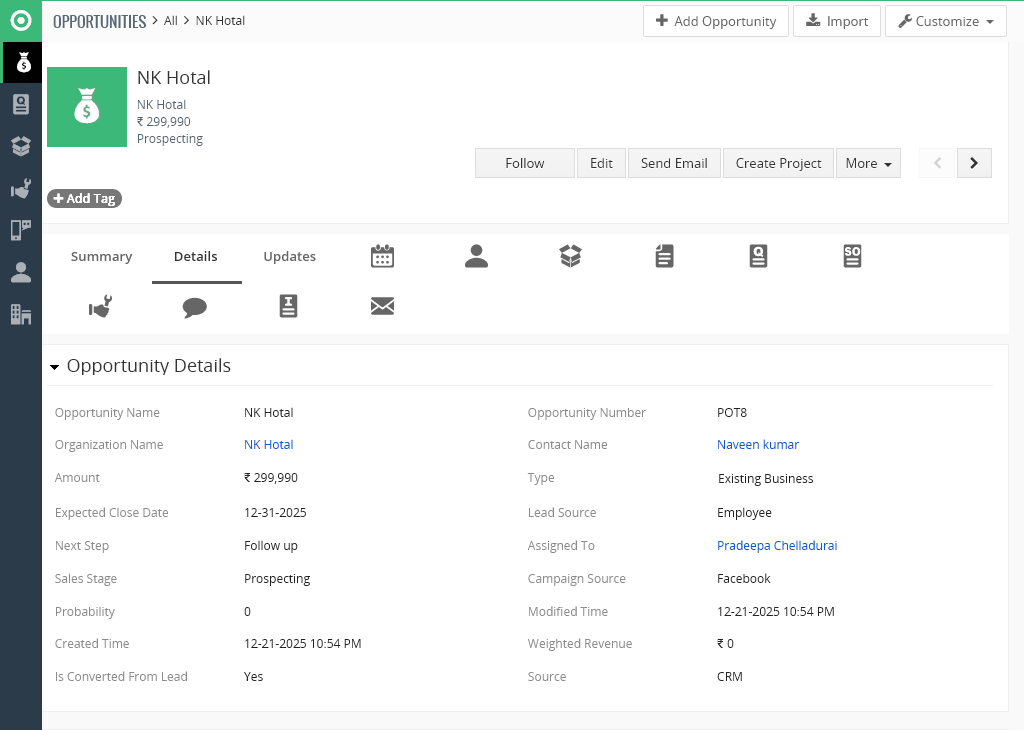Switch to the Updates tab
1024x730 pixels.
coord(289,257)
